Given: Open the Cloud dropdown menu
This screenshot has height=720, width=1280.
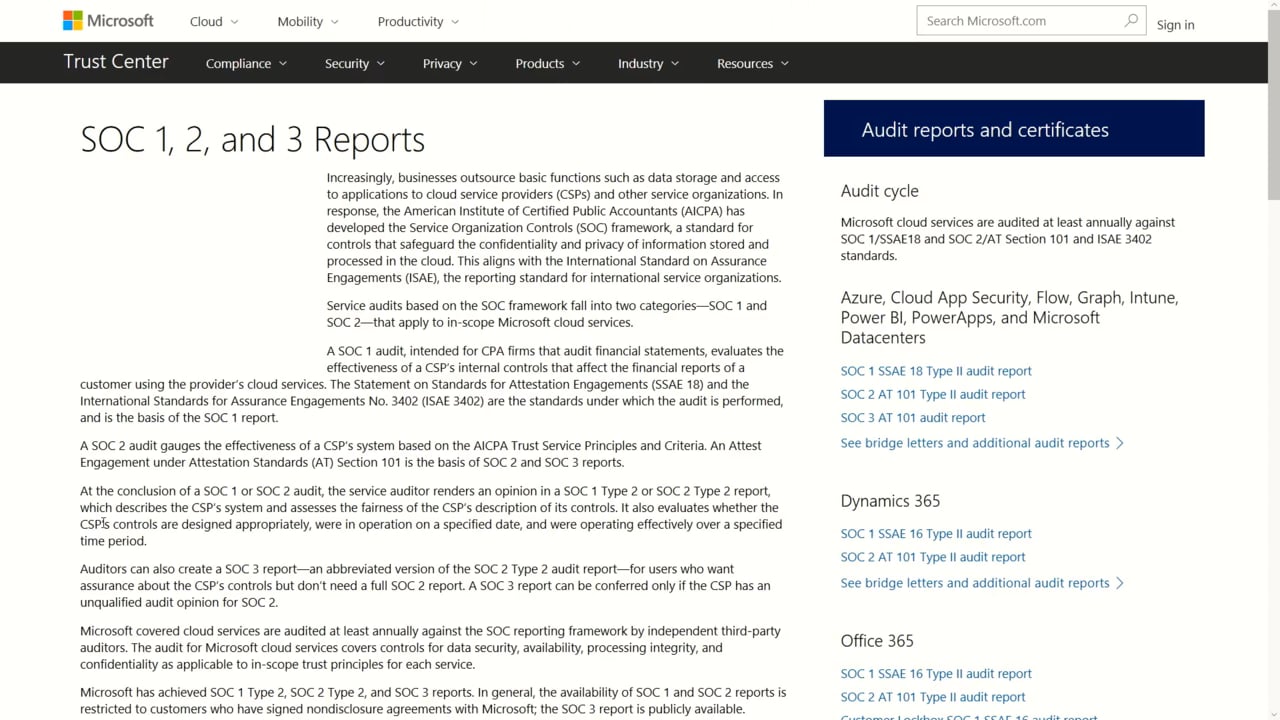Looking at the screenshot, I should click(214, 21).
